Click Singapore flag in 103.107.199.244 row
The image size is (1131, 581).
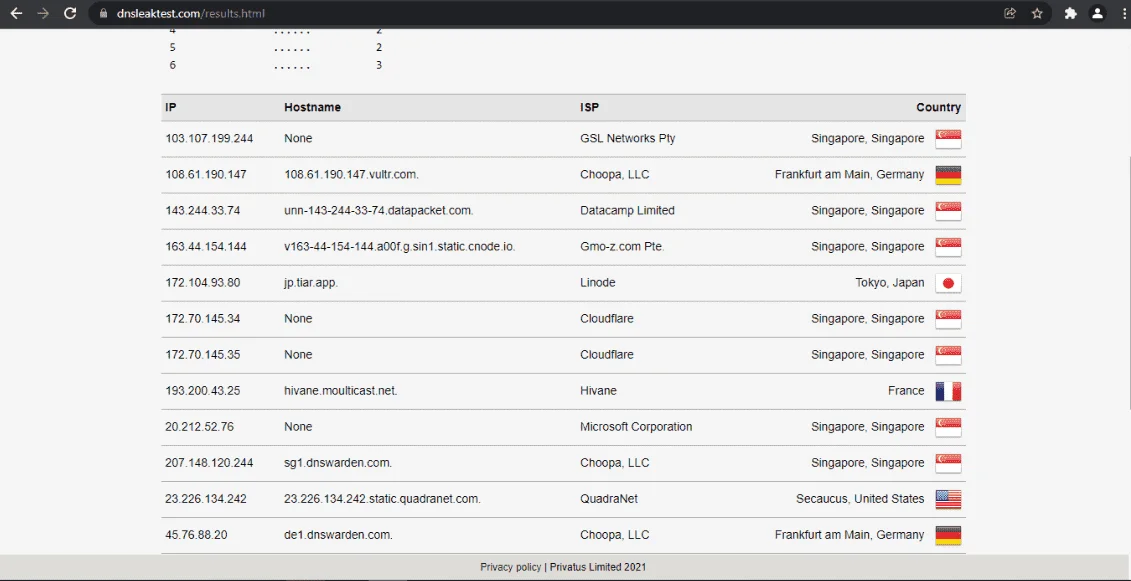click(x=949, y=139)
